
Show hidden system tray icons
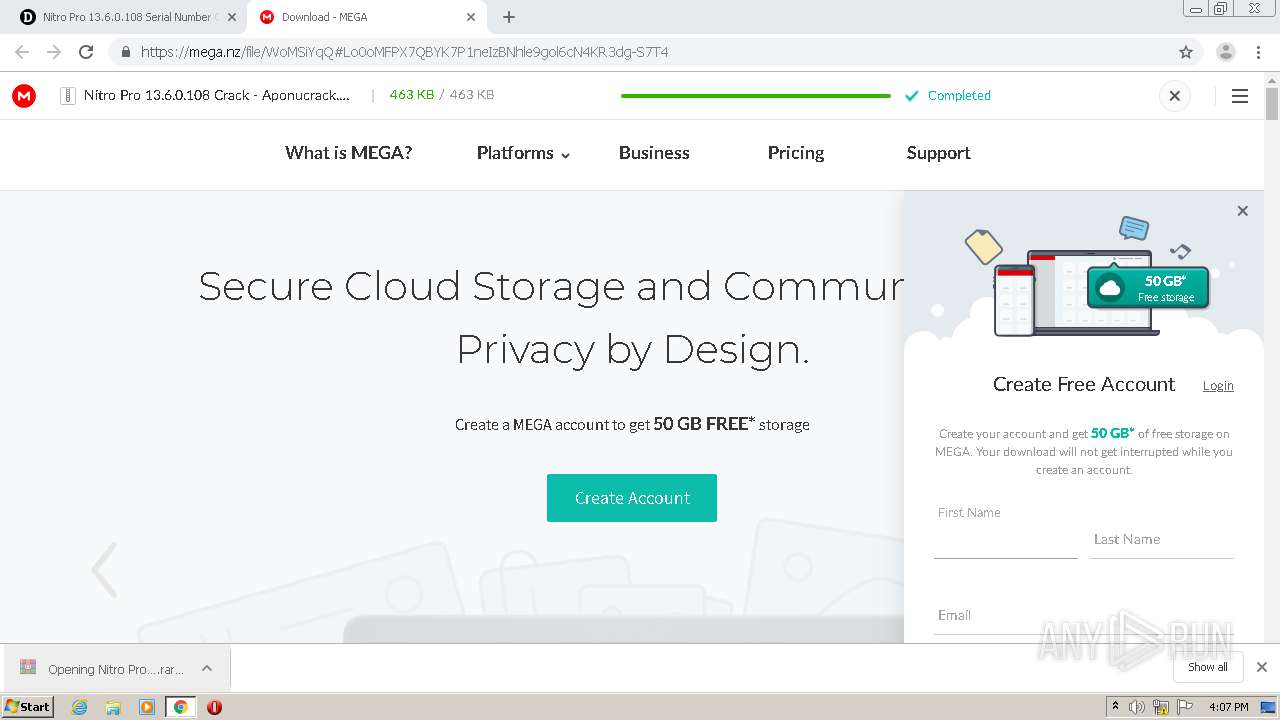click(1115, 707)
